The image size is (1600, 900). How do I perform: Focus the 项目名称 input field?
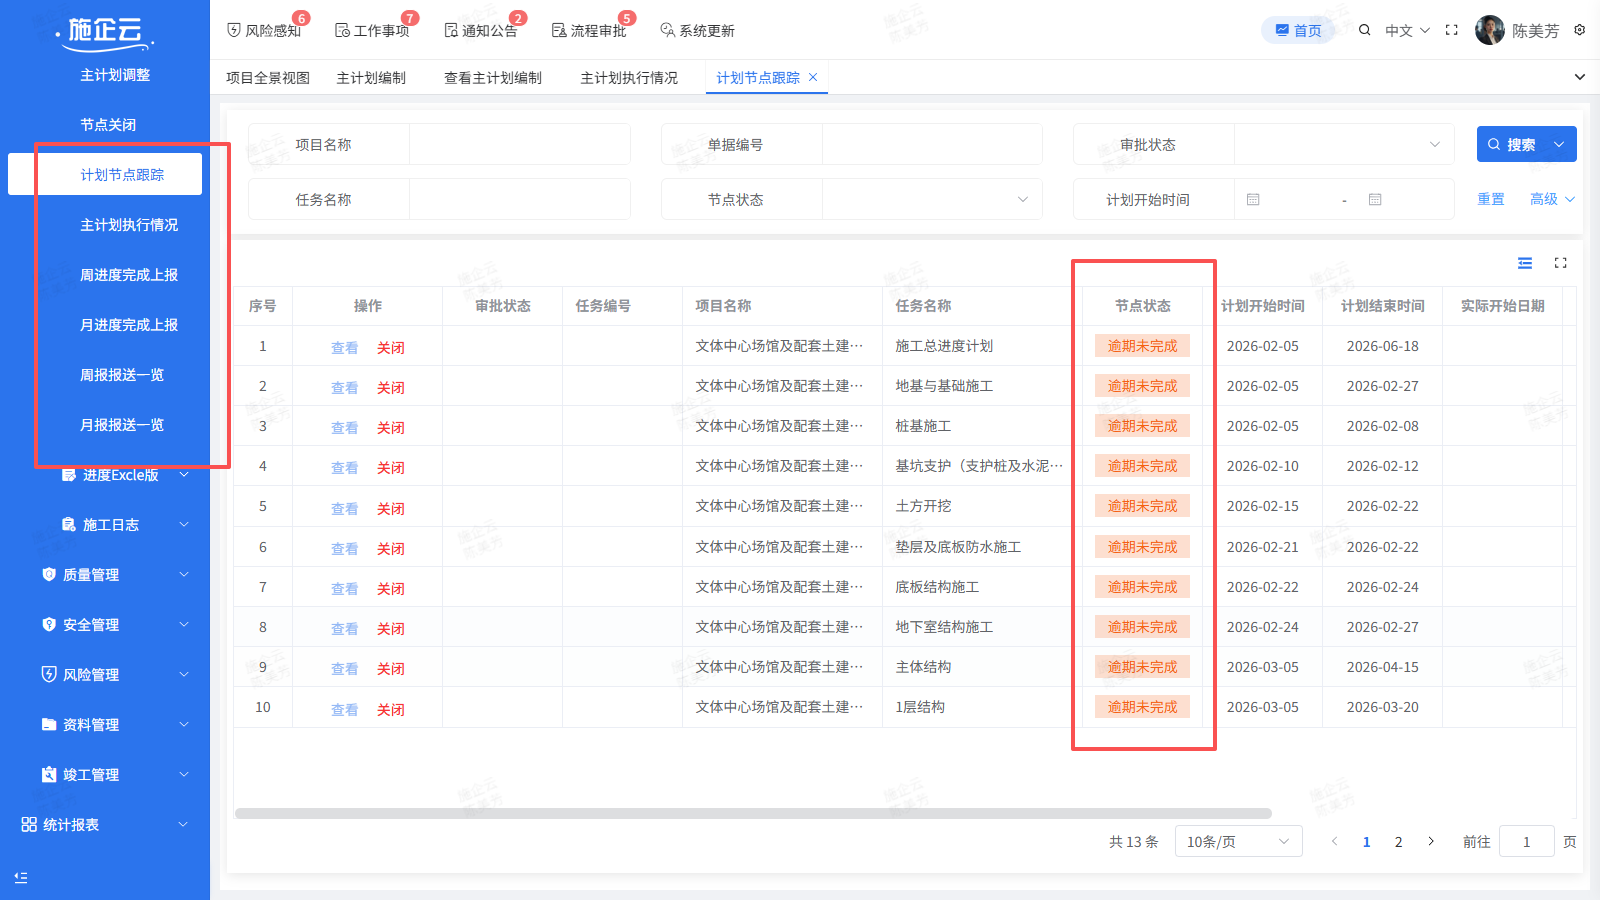520,144
